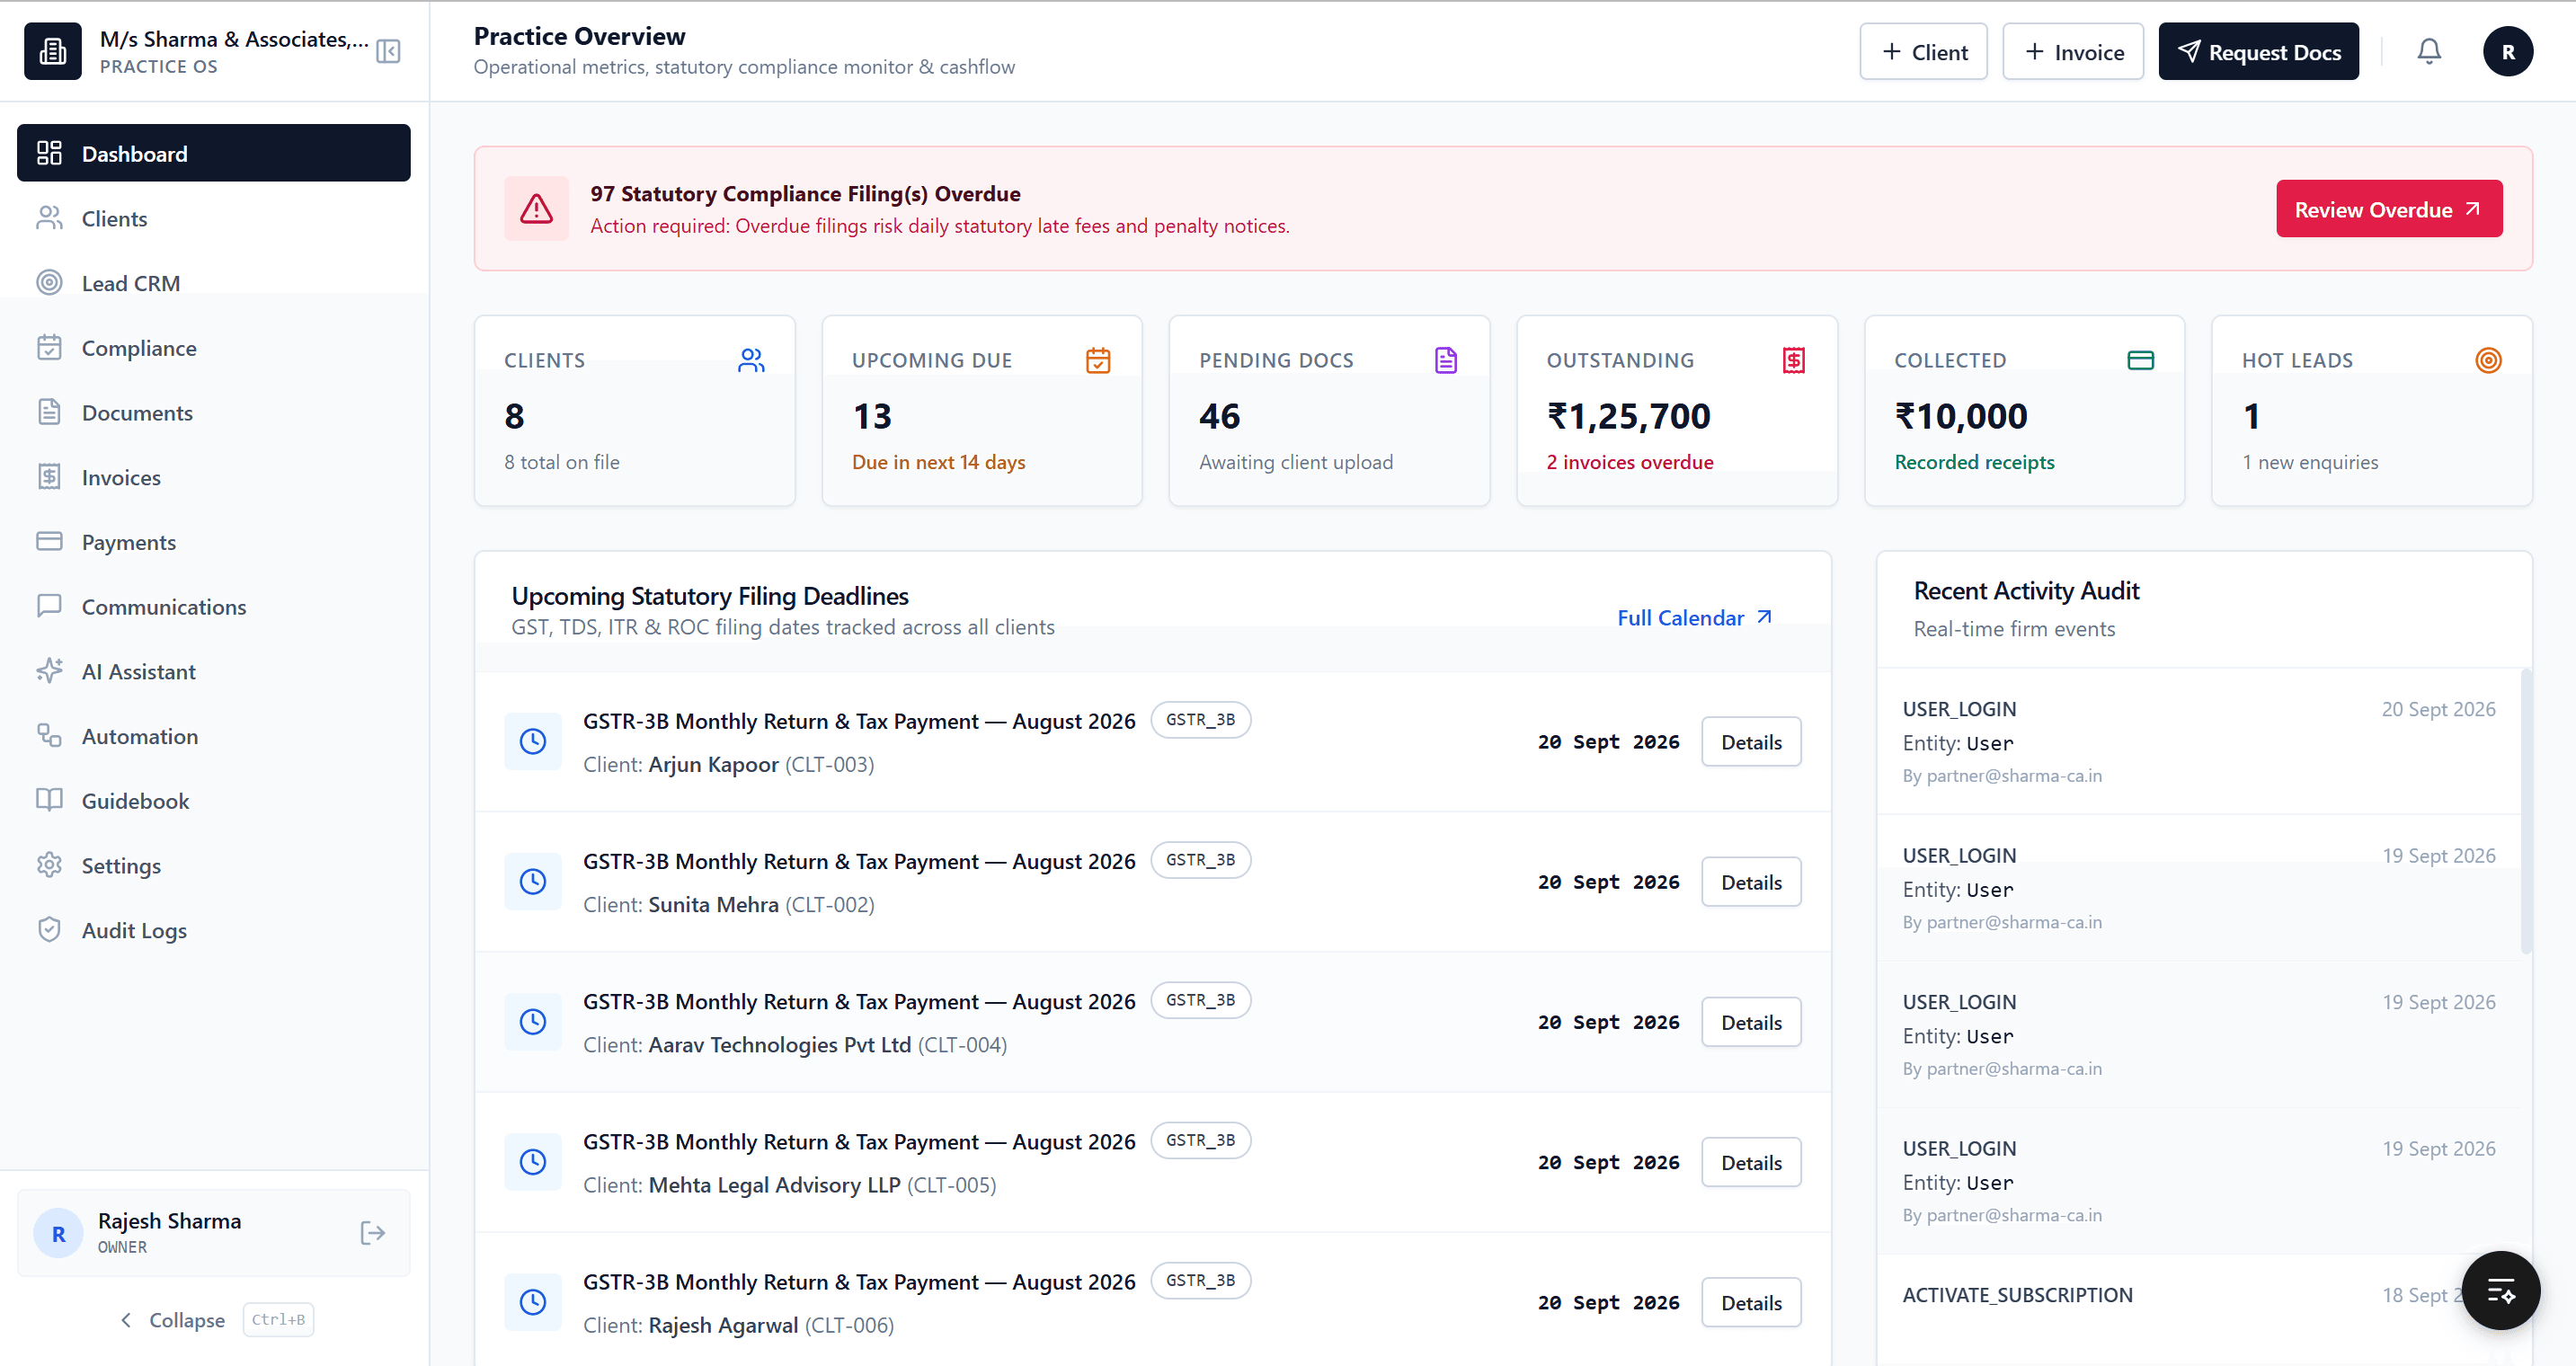The width and height of the screenshot is (2576, 1366).
Task: Click the Collected card icon
Action: click(2141, 360)
